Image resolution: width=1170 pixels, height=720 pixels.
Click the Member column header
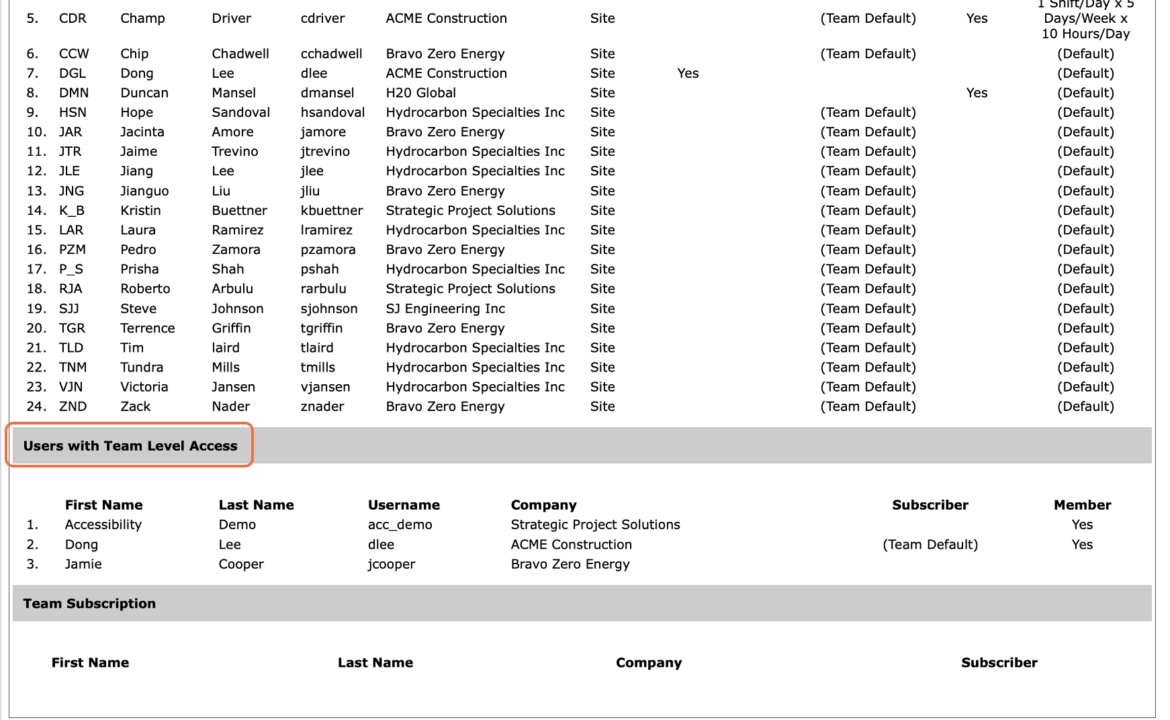pyautogui.click(x=1082, y=505)
